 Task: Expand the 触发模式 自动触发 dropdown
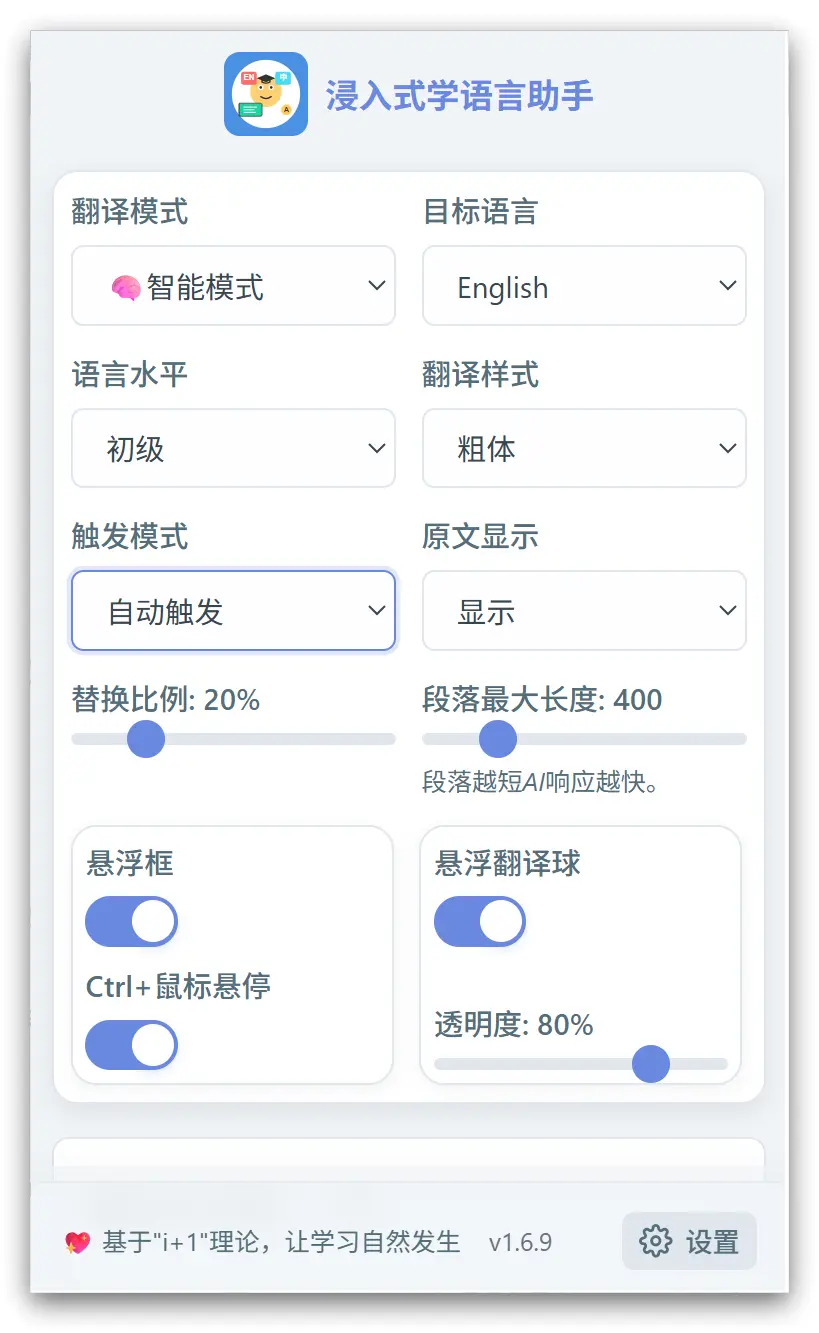pyautogui.click(x=233, y=610)
